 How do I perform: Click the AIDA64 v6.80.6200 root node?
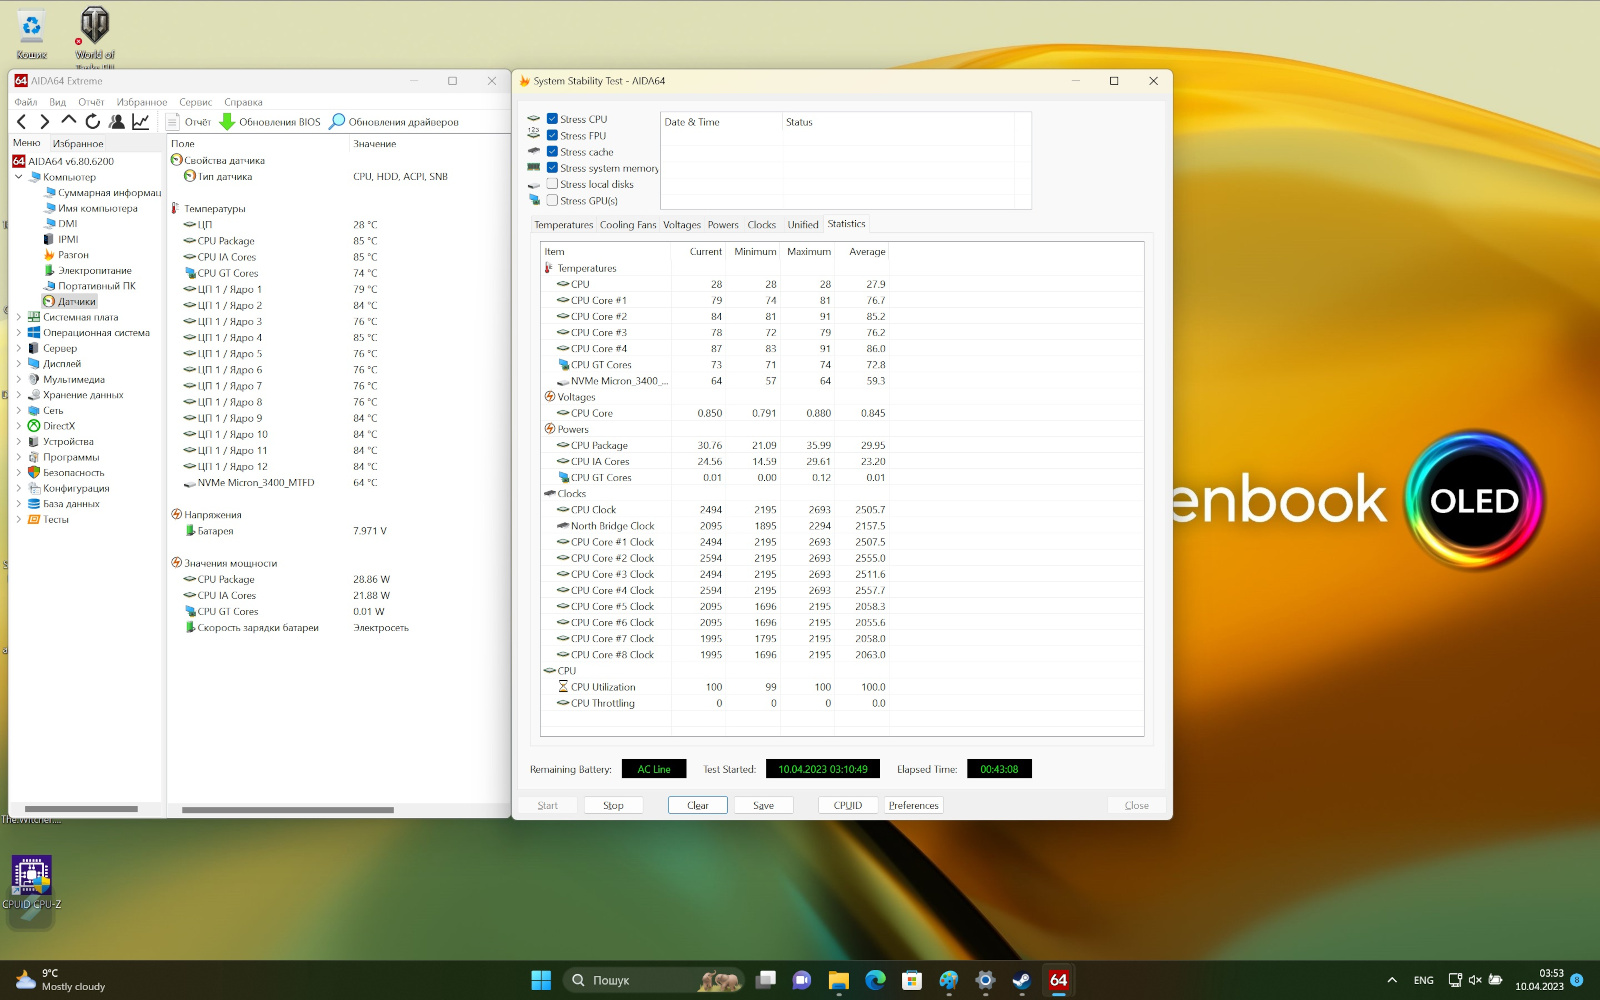pyautogui.click(x=63, y=161)
